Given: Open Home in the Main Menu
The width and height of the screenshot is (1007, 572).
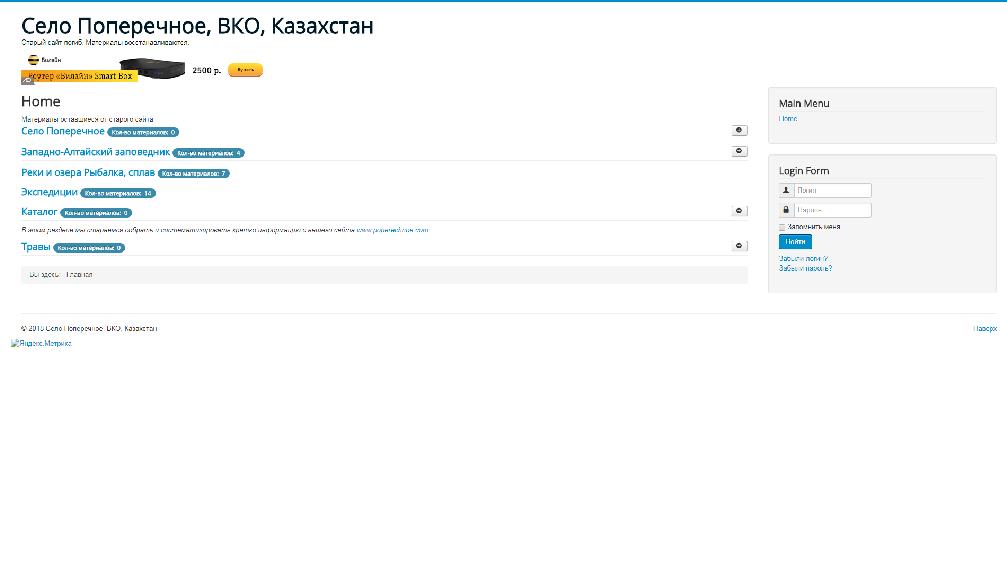Looking at the screenshot, I should (x=788, y=119).
